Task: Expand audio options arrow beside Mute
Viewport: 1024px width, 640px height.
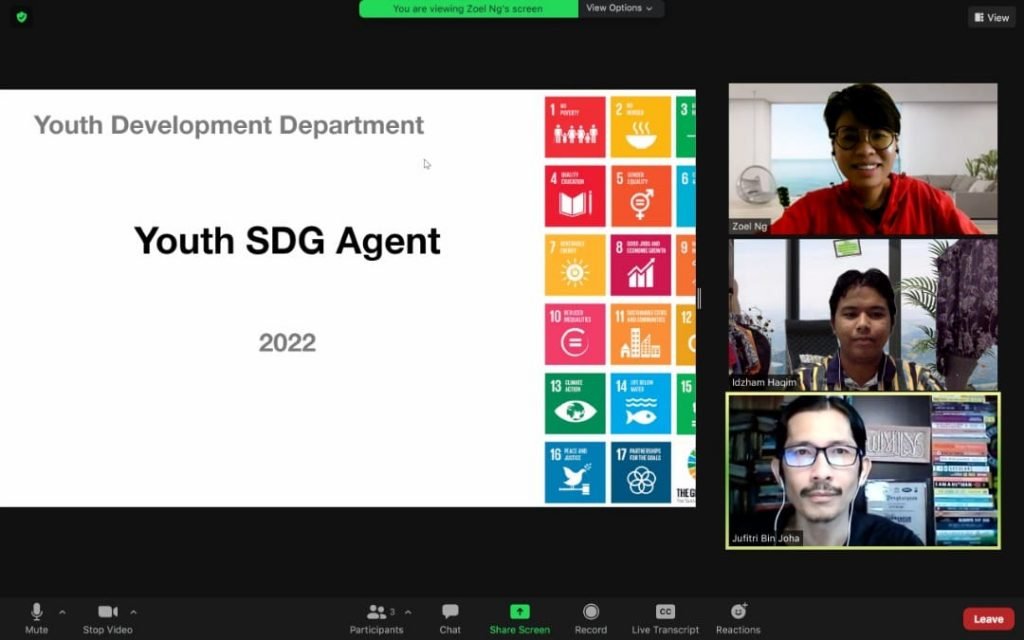Action: point(62,612)
